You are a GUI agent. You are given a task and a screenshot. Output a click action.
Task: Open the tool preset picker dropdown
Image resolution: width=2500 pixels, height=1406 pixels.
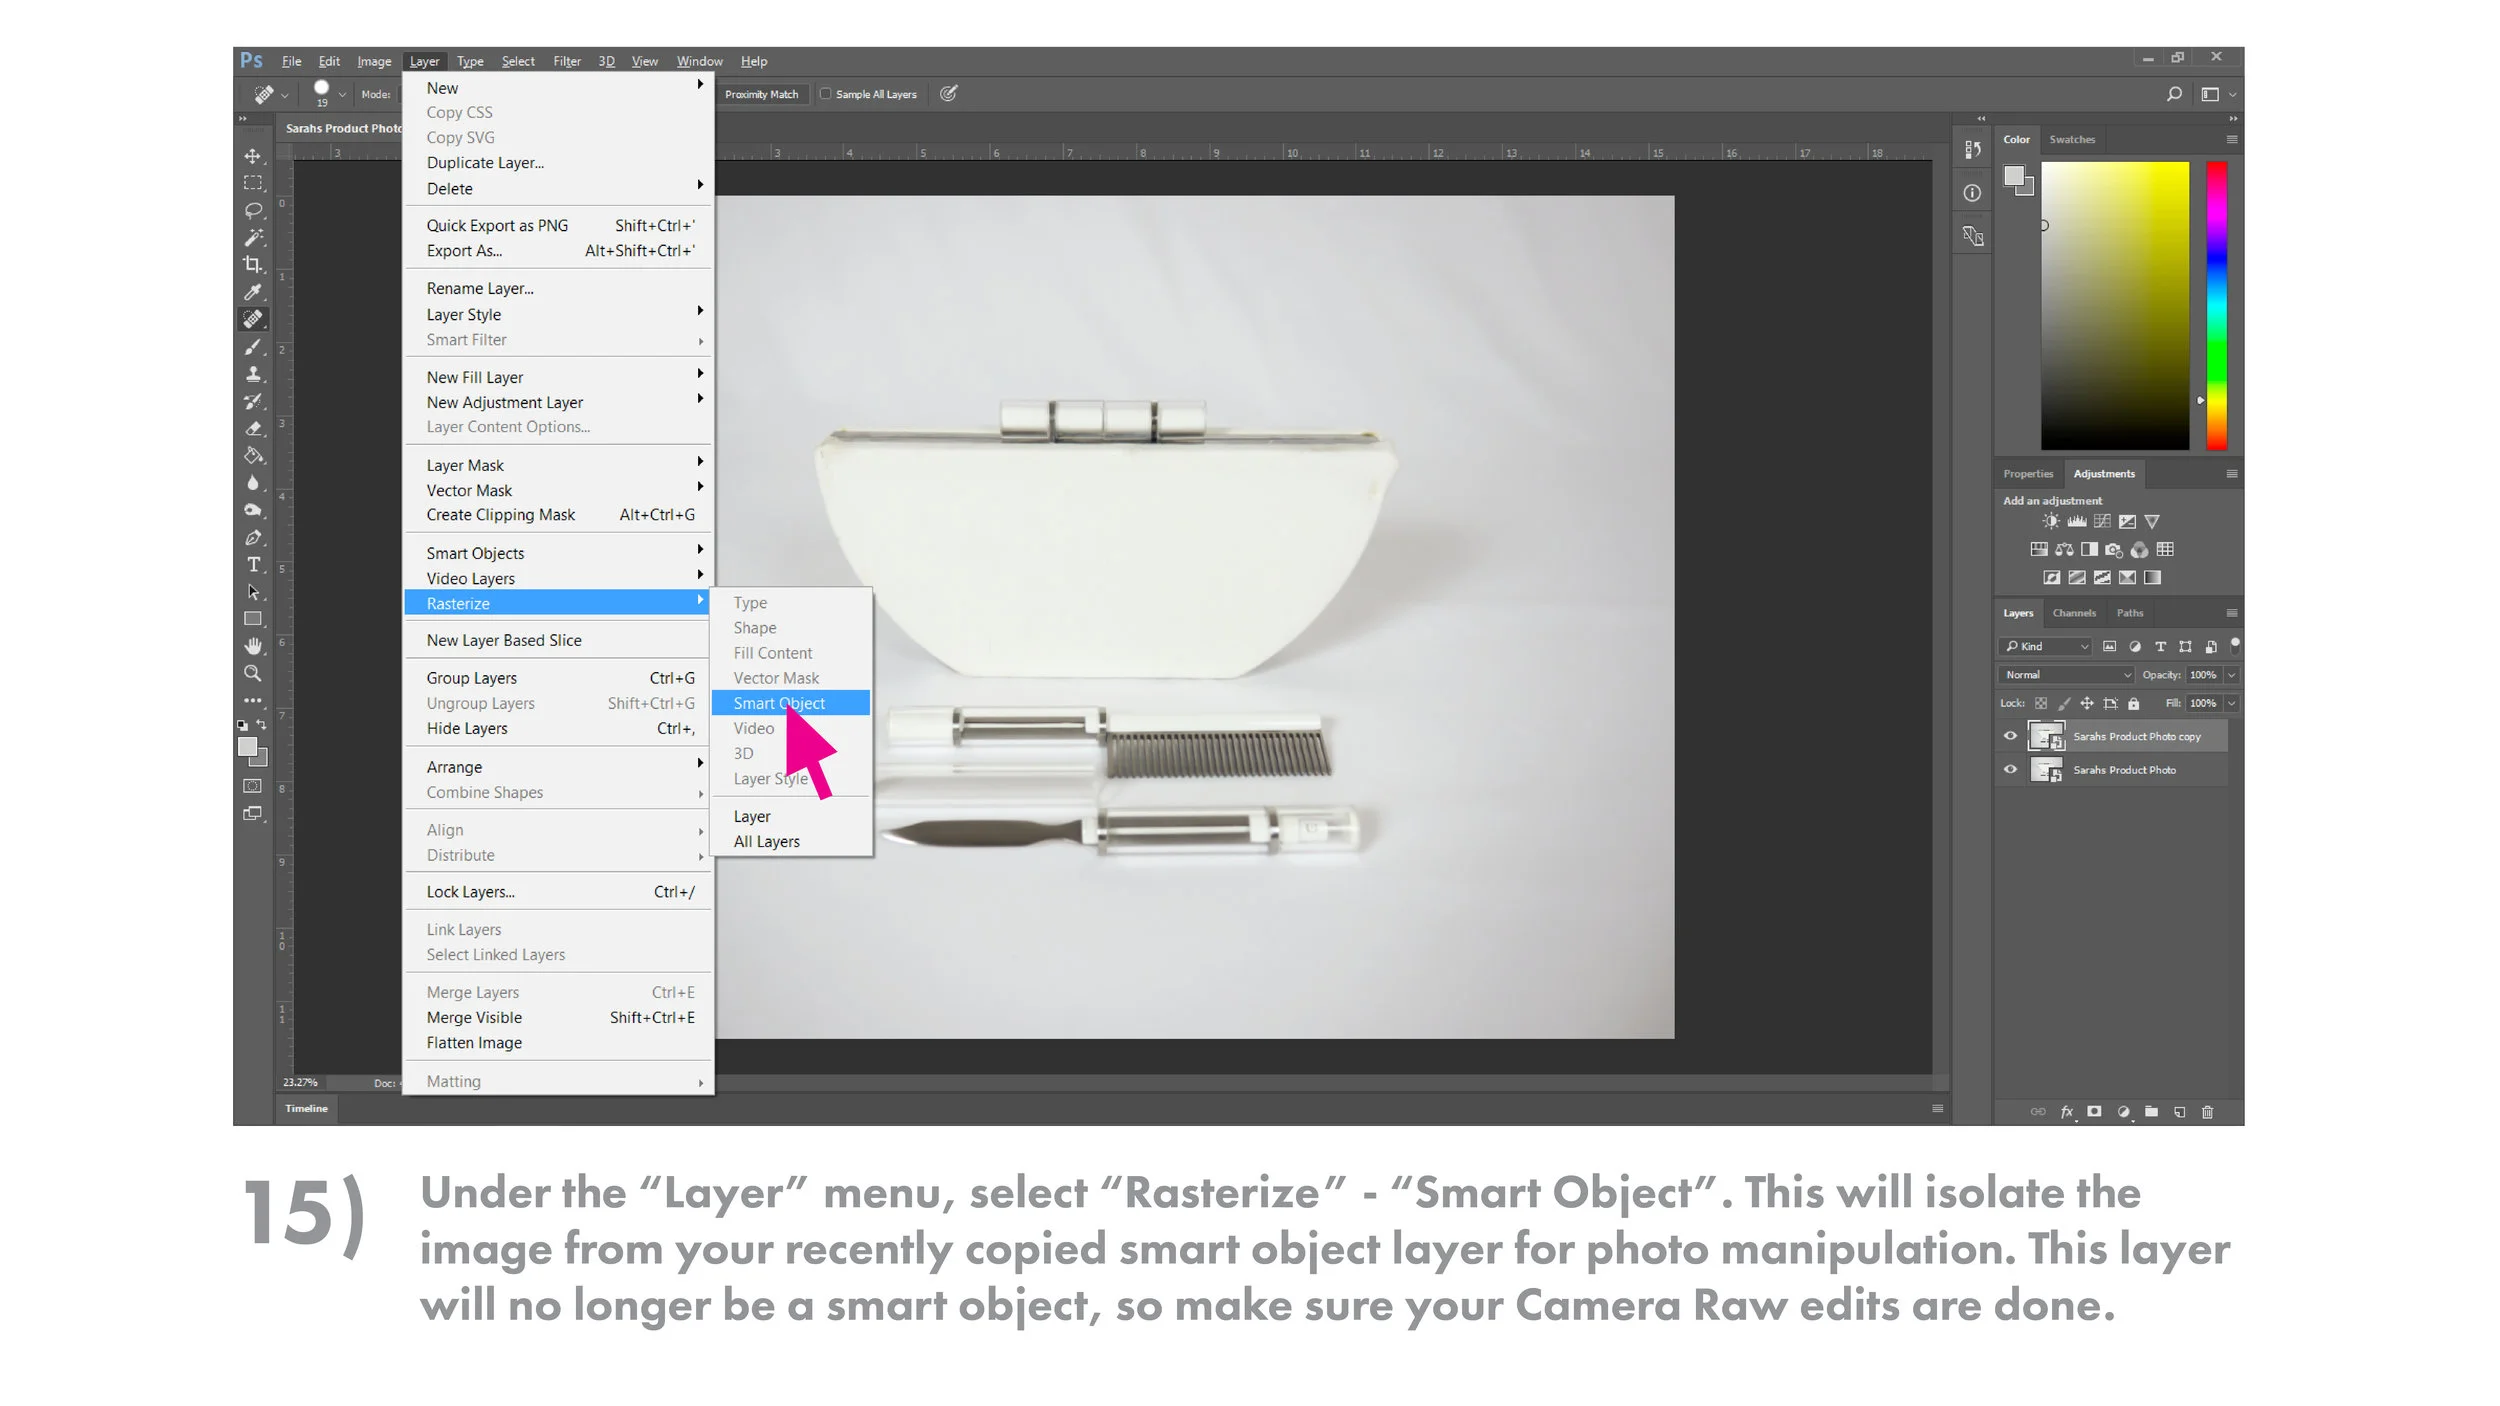coord(284,96)
